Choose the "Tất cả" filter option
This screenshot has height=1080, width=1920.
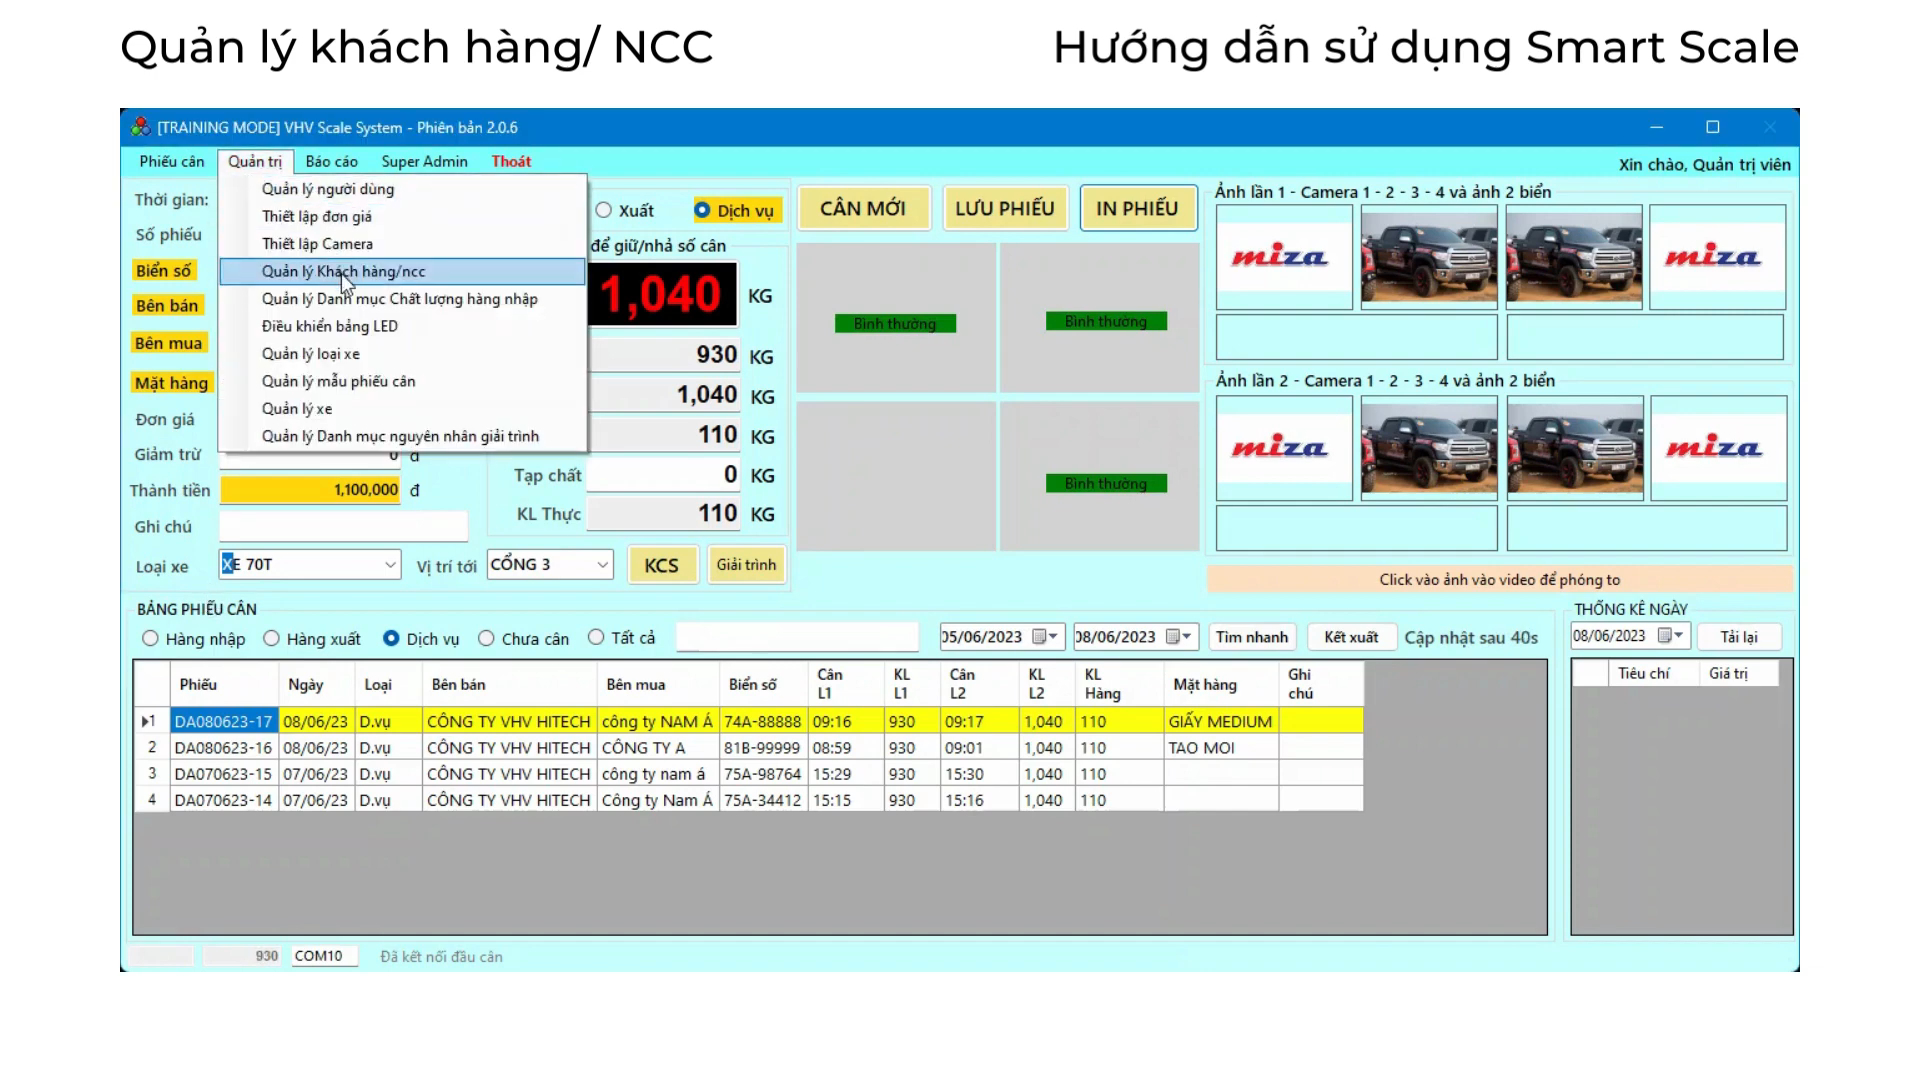point(596,638)
